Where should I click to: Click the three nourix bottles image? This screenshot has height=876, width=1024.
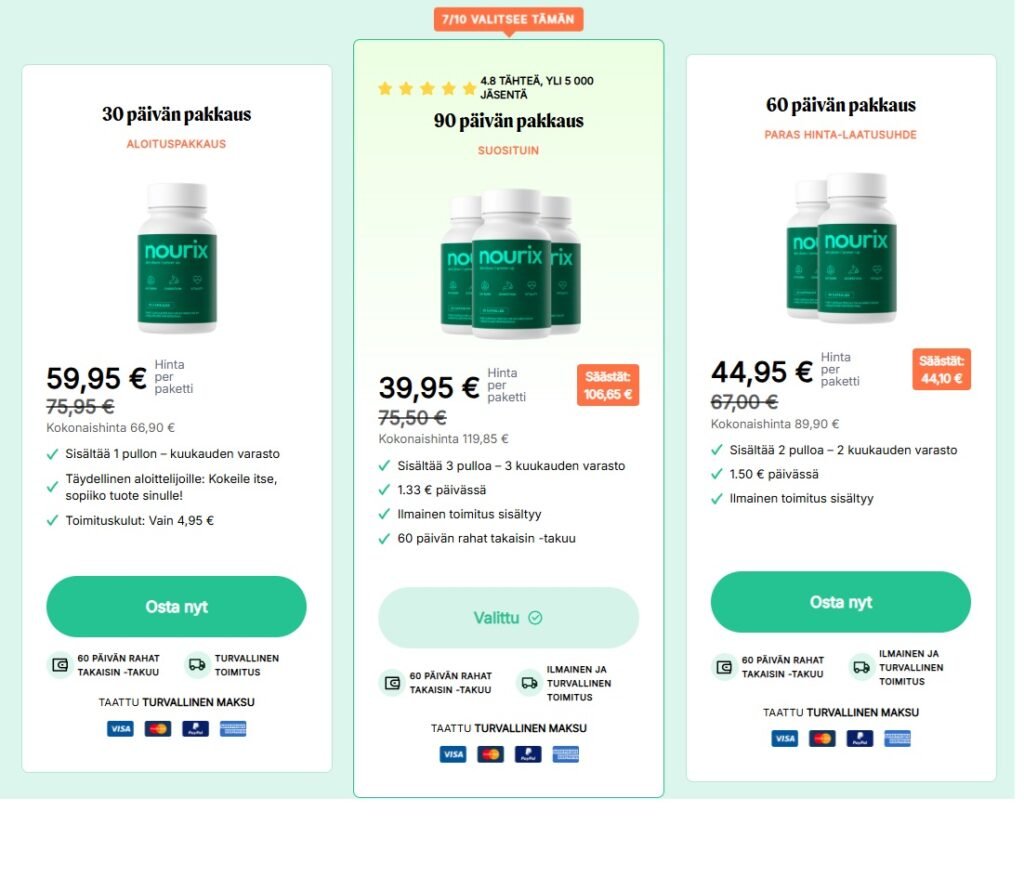pos(510,264)
